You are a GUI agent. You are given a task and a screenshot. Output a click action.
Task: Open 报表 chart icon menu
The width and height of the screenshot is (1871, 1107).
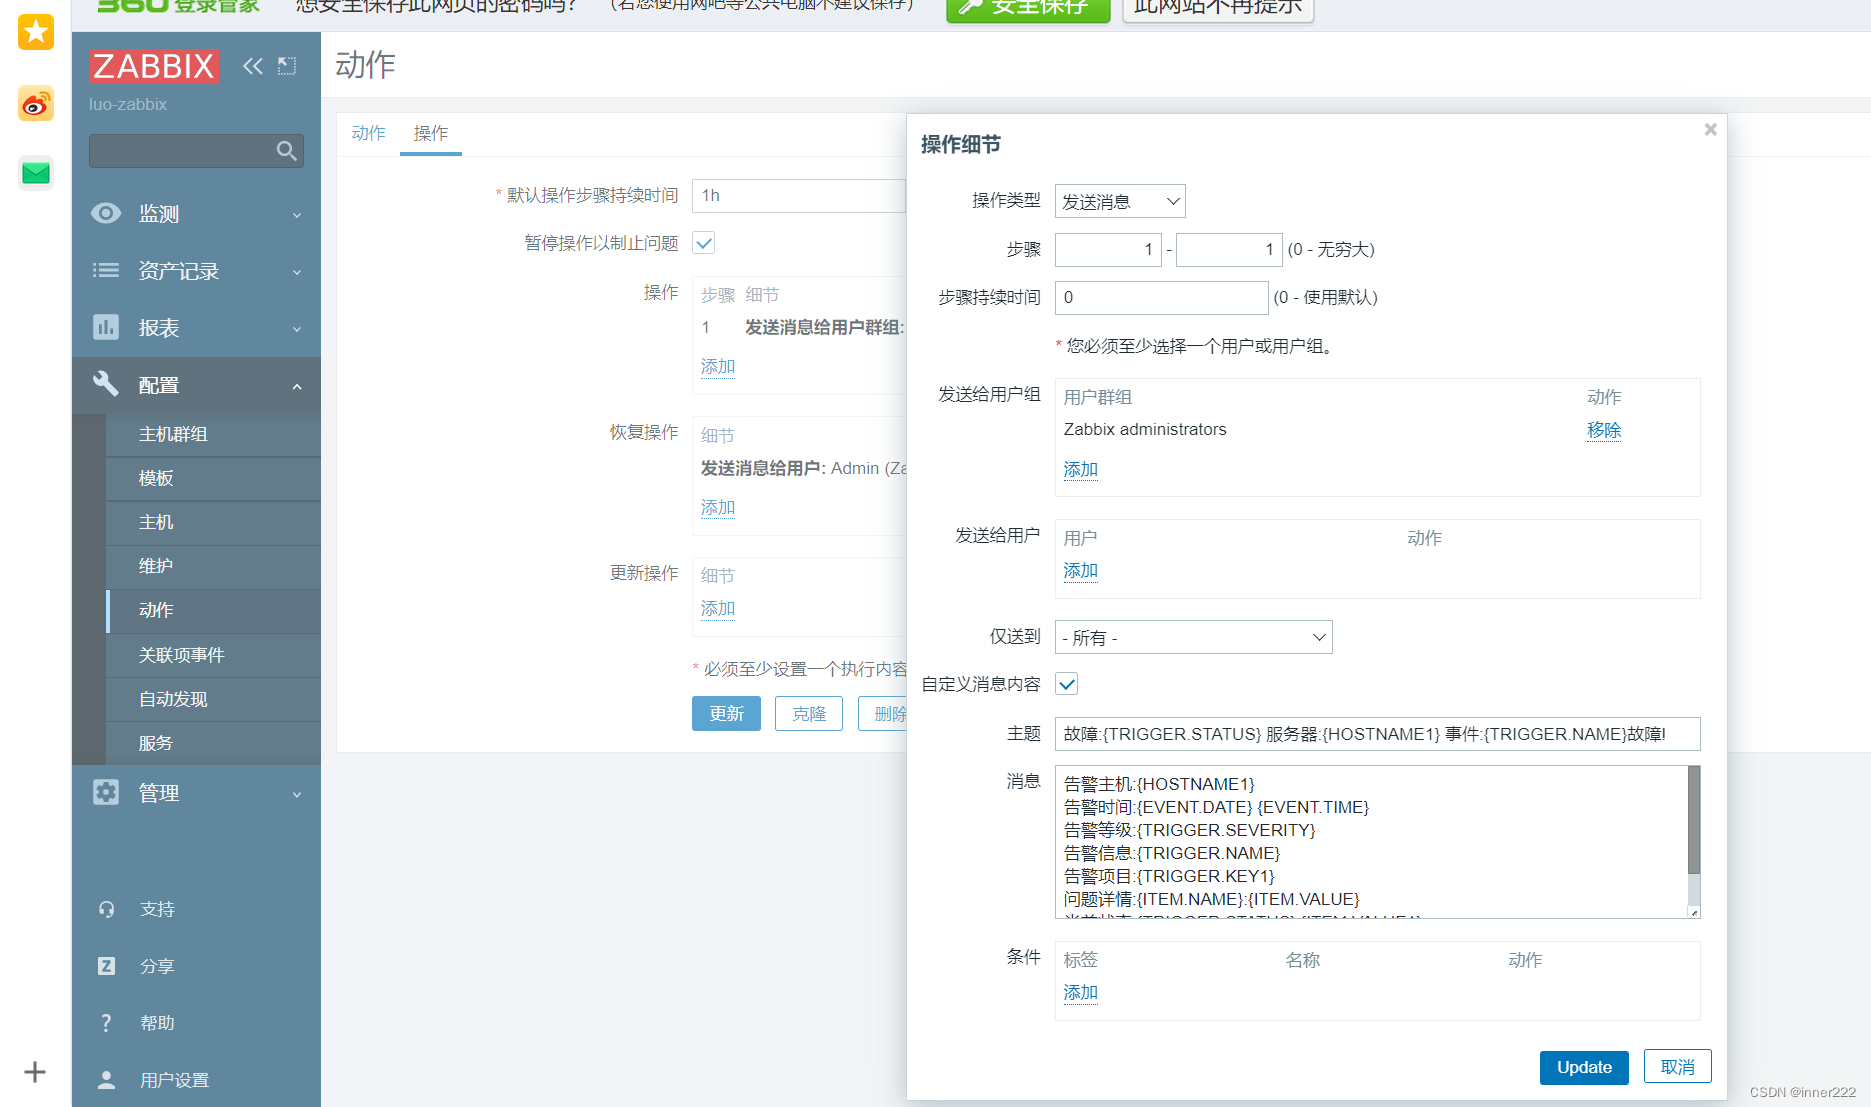pos(106,327)
